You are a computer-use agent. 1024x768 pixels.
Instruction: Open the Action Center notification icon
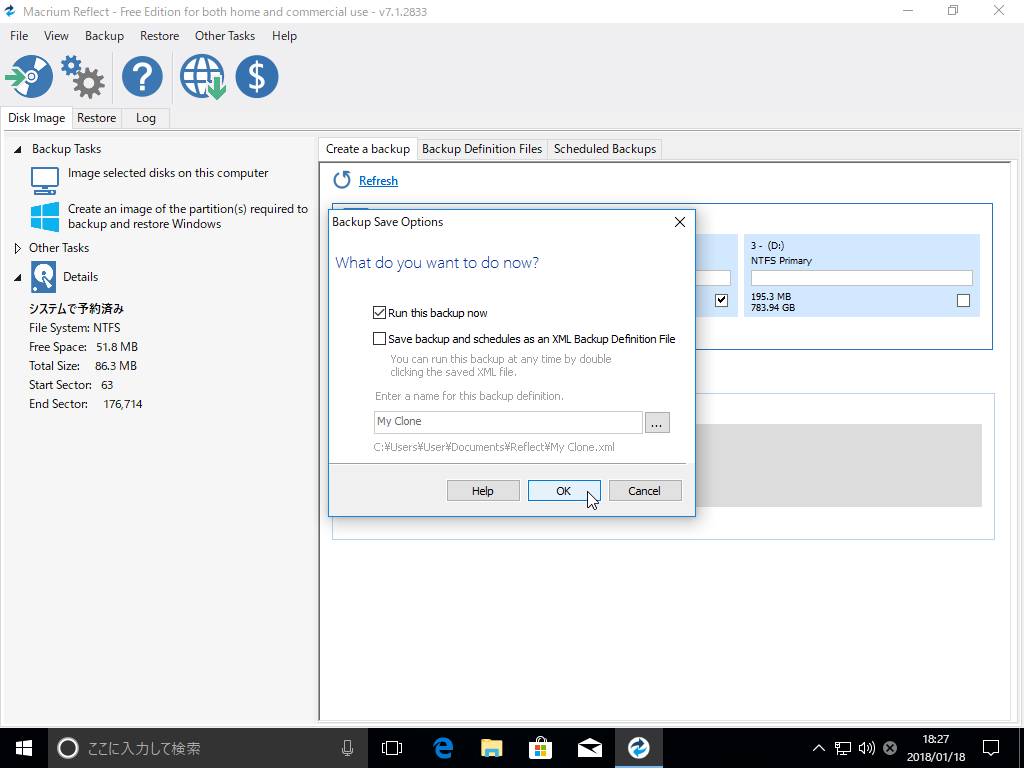991,748
